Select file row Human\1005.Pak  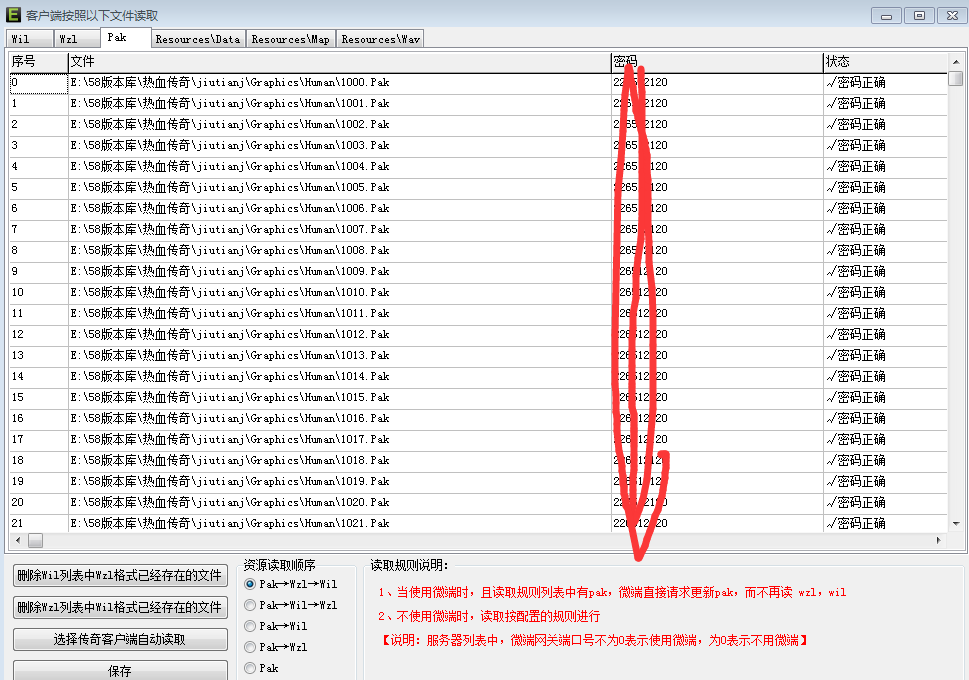tap(478, 188)
